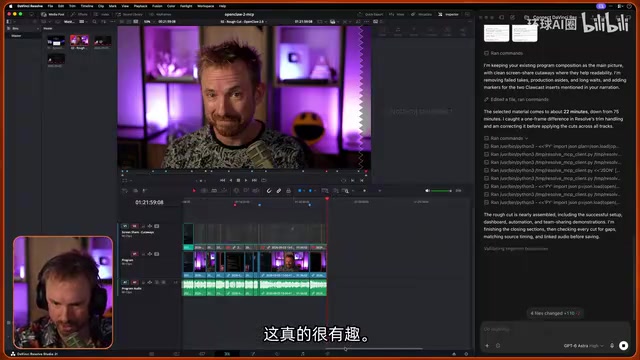
Task: Select the first Screen Share Cutaways clip
Action: (x=188, y=236)
